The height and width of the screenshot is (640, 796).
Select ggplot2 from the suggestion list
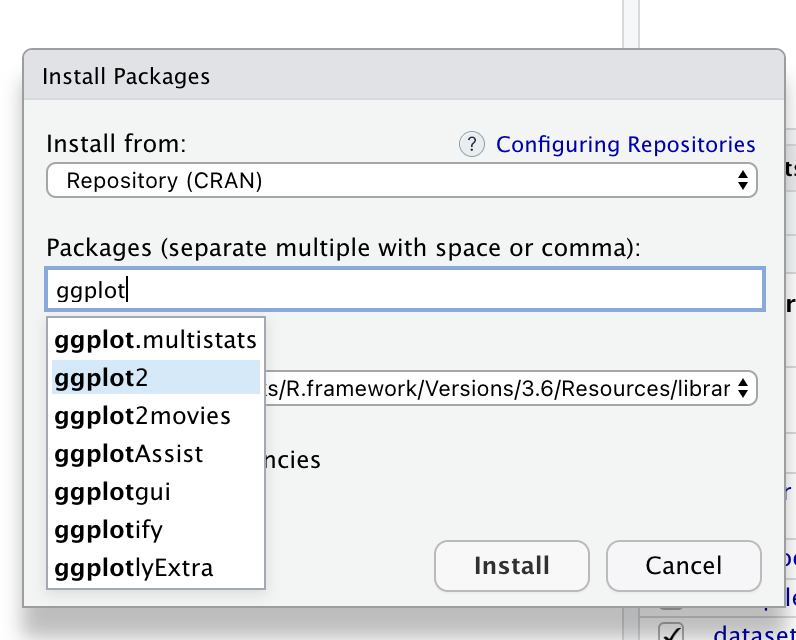click(156, 377)
